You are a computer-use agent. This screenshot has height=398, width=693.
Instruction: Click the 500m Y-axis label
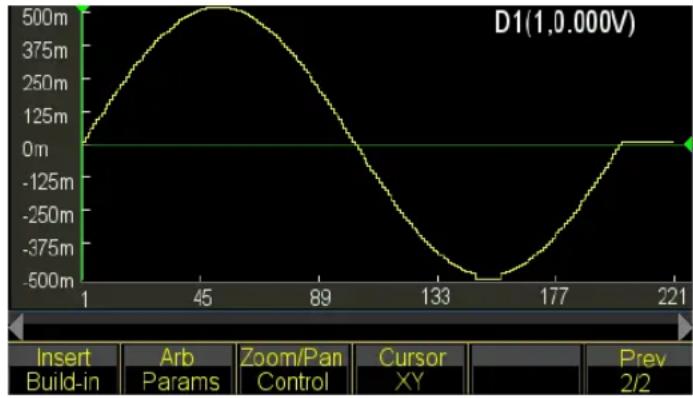45,18
